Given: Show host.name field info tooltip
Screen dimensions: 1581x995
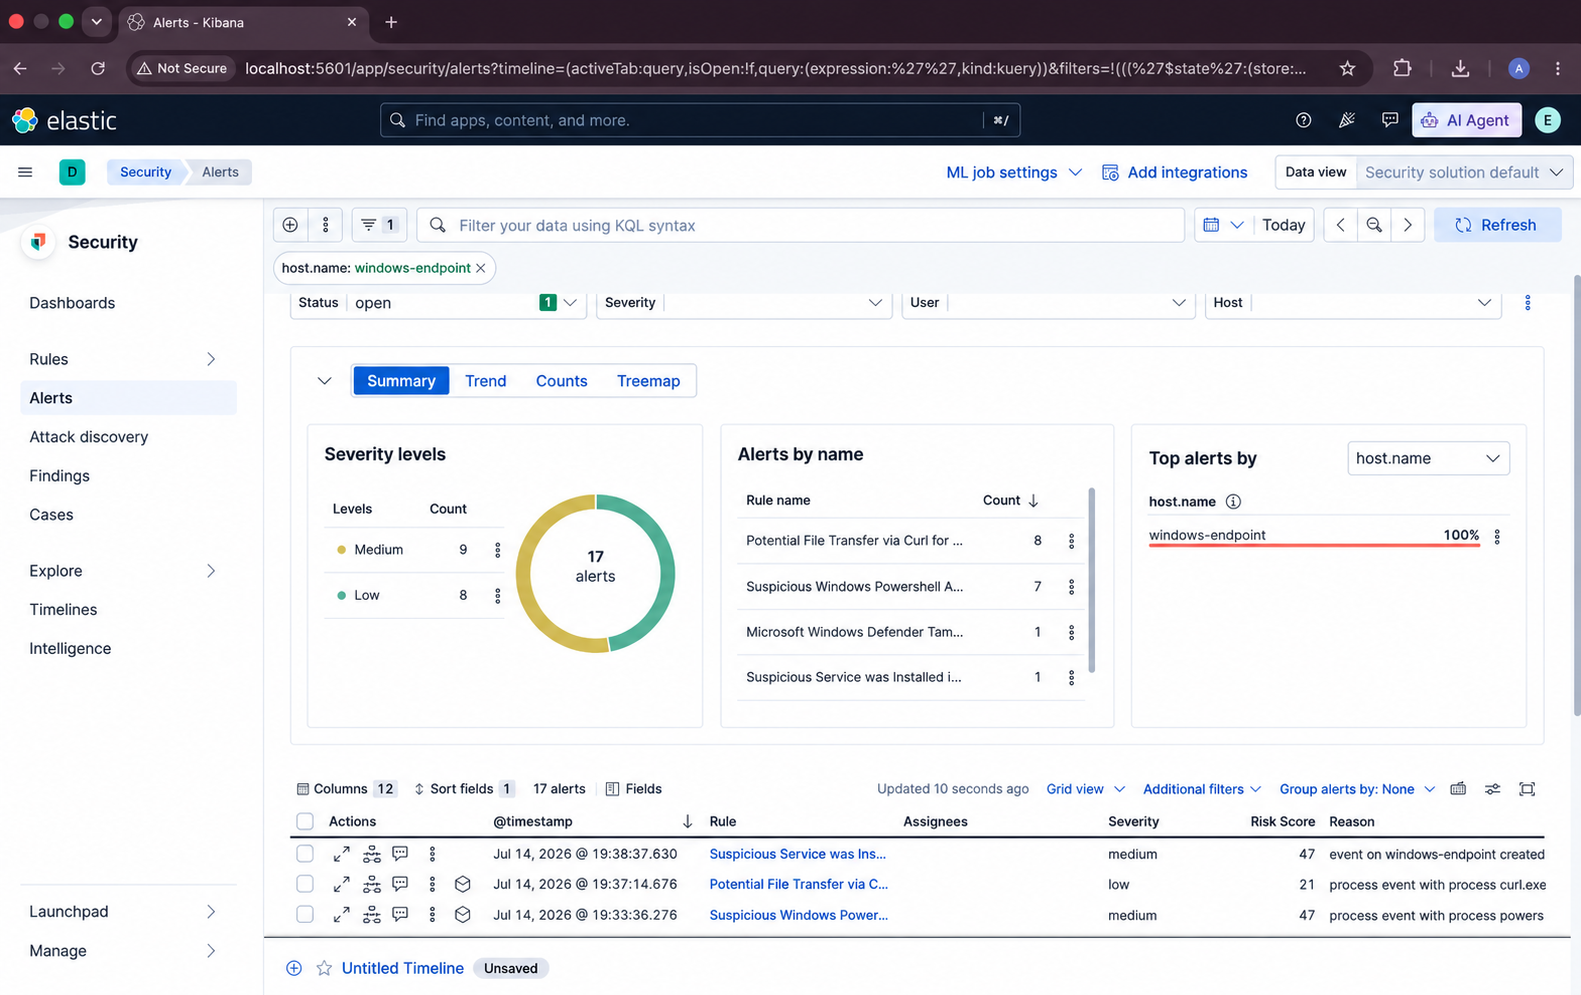Looking at the screenshot, I should (x=1233, y=502).
